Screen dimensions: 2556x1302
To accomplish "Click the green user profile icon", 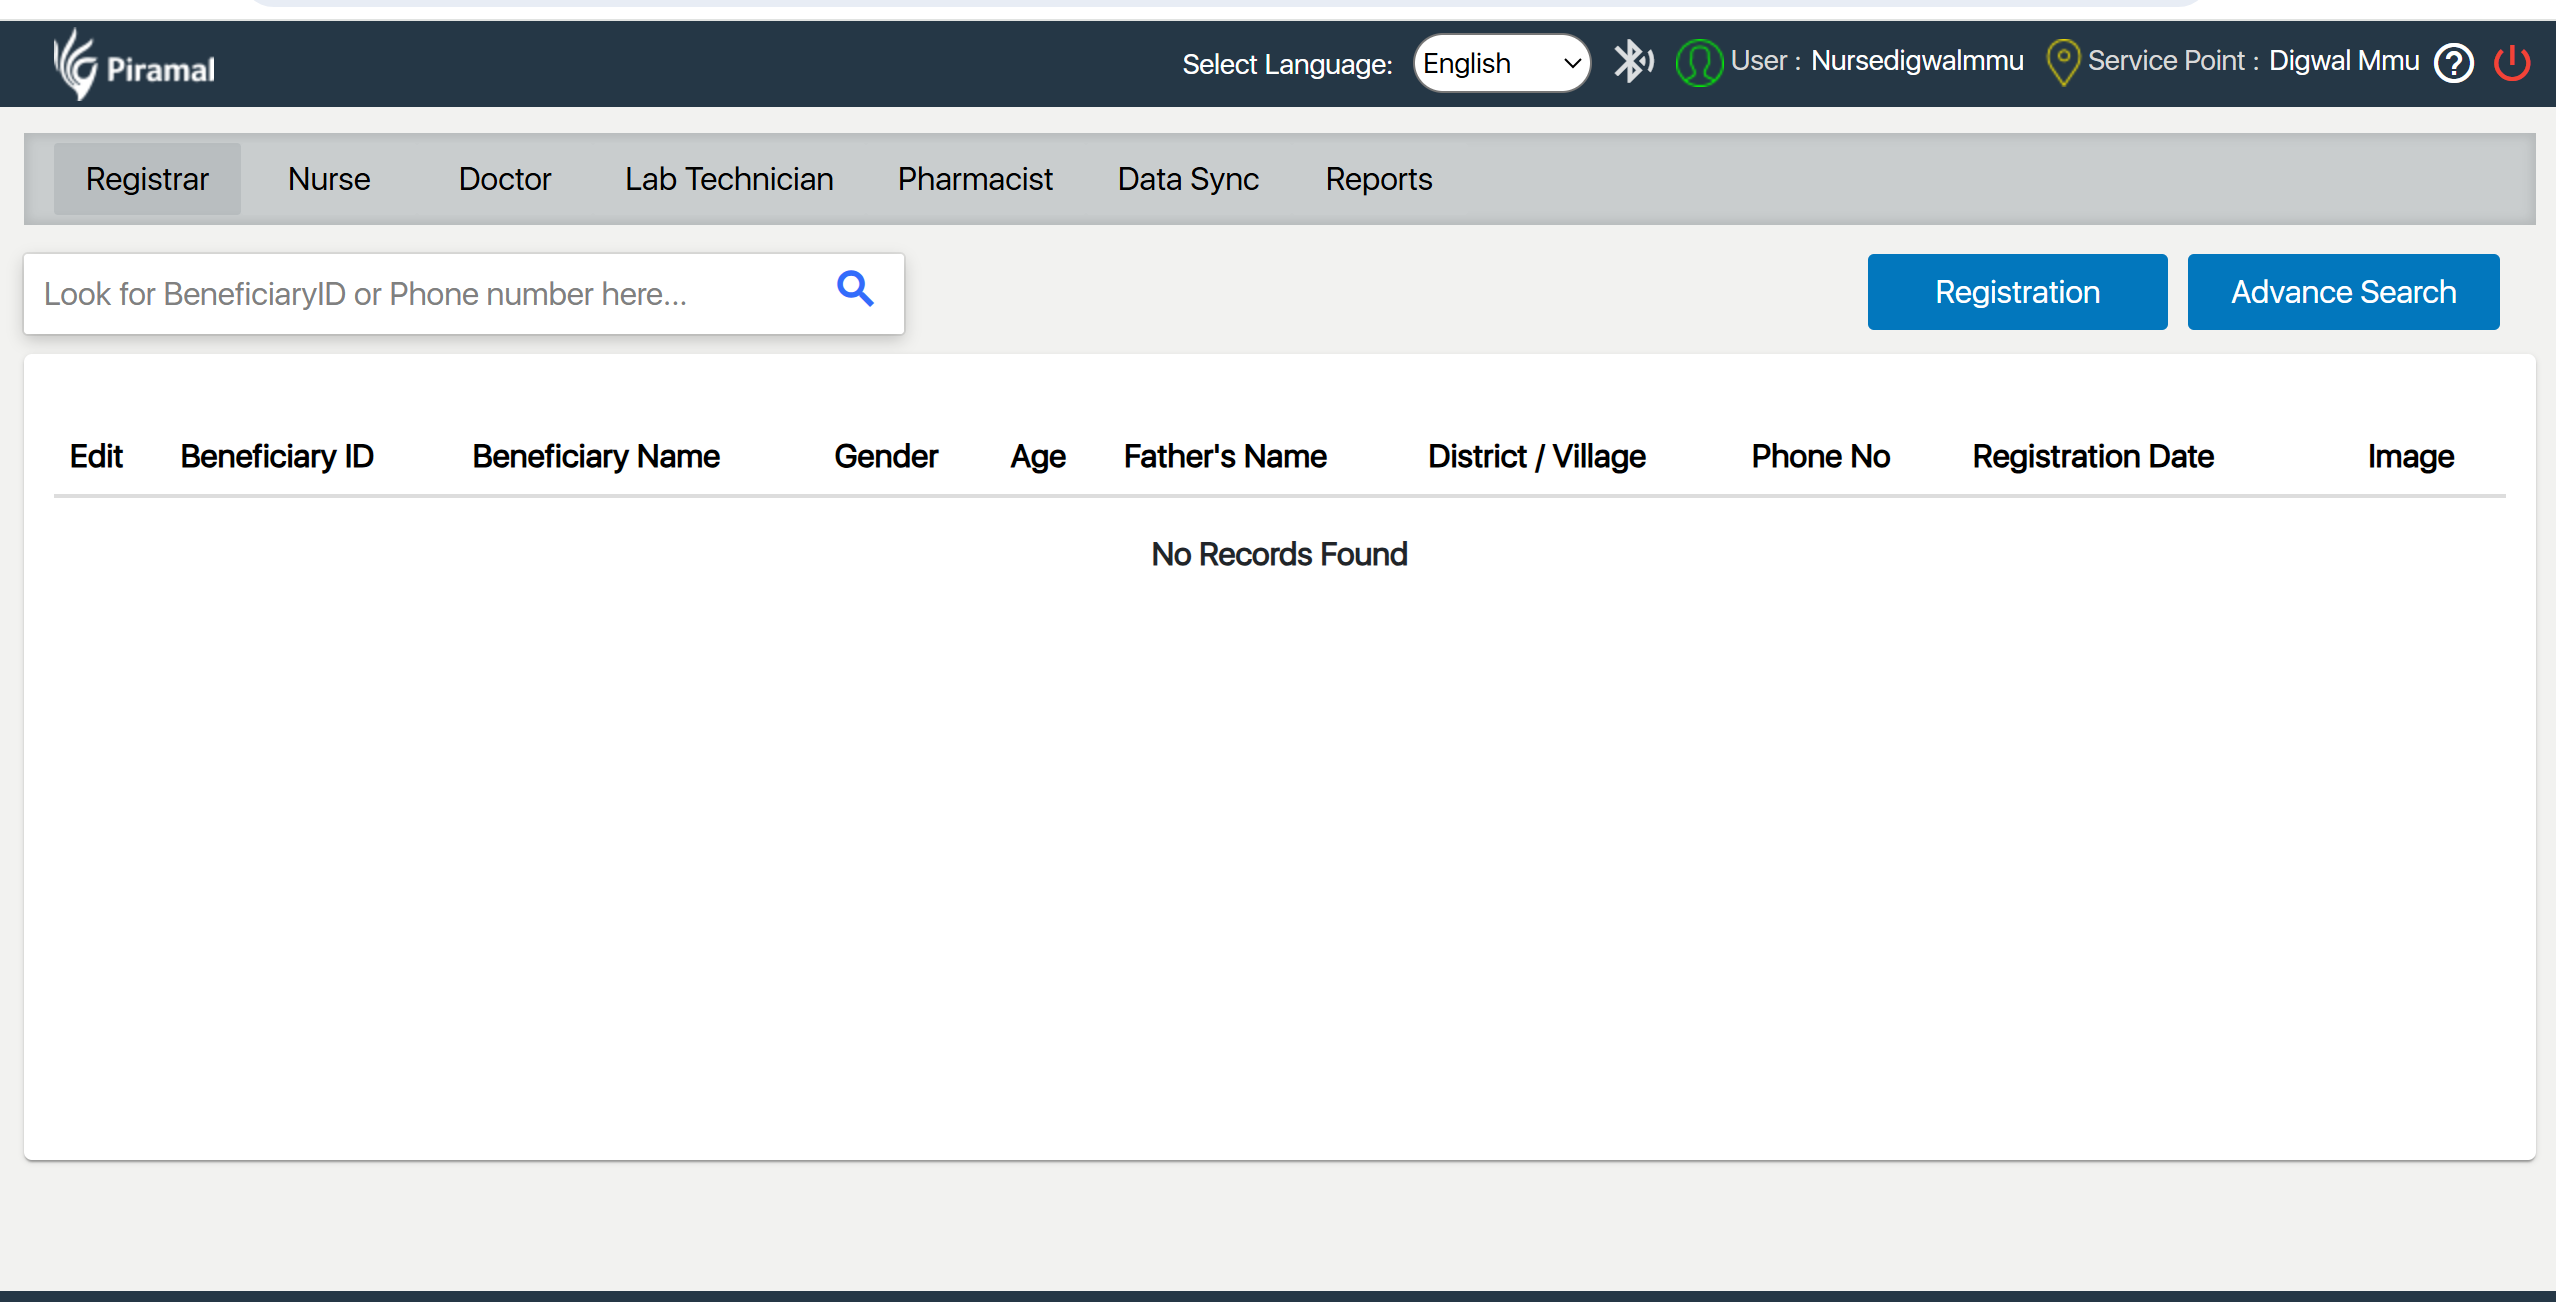I will (x=1699, y=63).
